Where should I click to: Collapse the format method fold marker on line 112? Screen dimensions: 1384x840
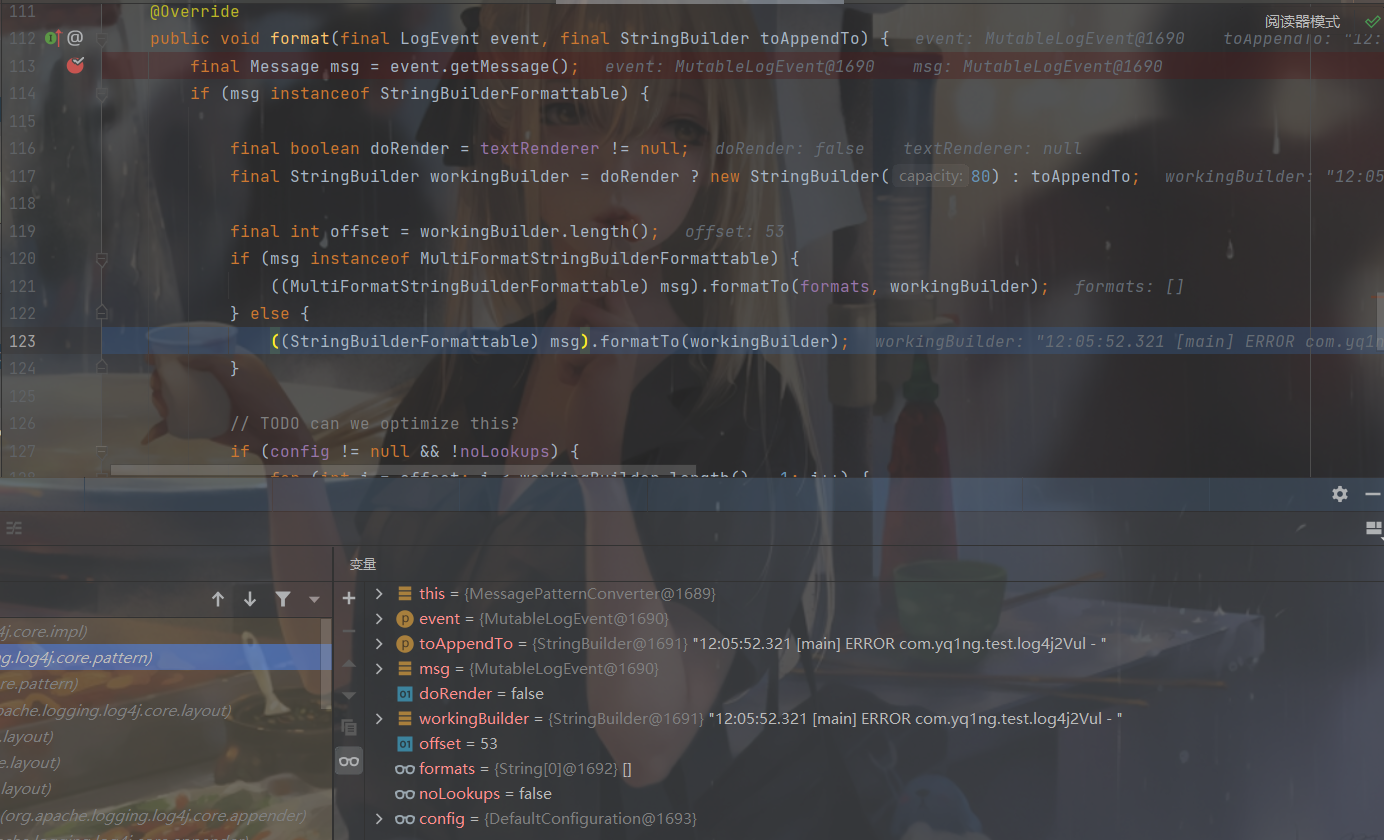click(102, 39)
